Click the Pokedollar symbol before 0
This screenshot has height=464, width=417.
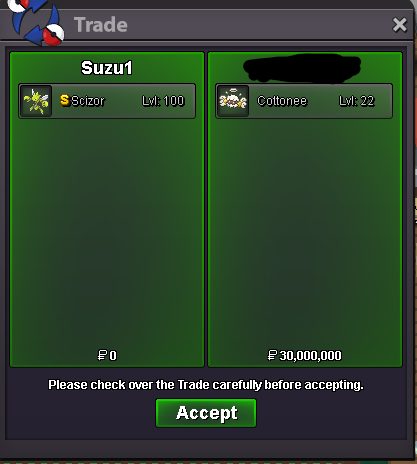[x=102, y=355]
